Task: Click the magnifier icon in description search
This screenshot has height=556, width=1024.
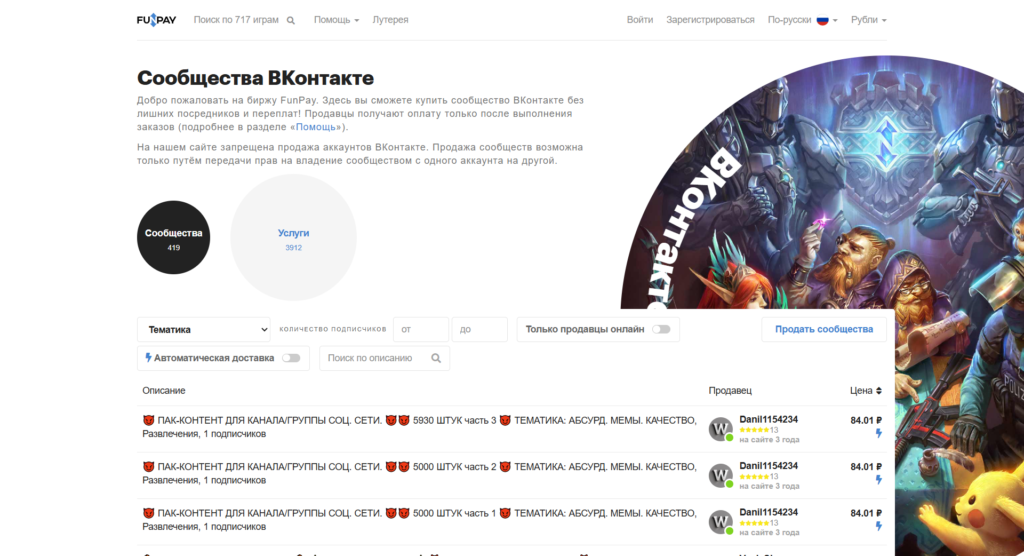Action: pyautogui.click(x=436, y=358)
